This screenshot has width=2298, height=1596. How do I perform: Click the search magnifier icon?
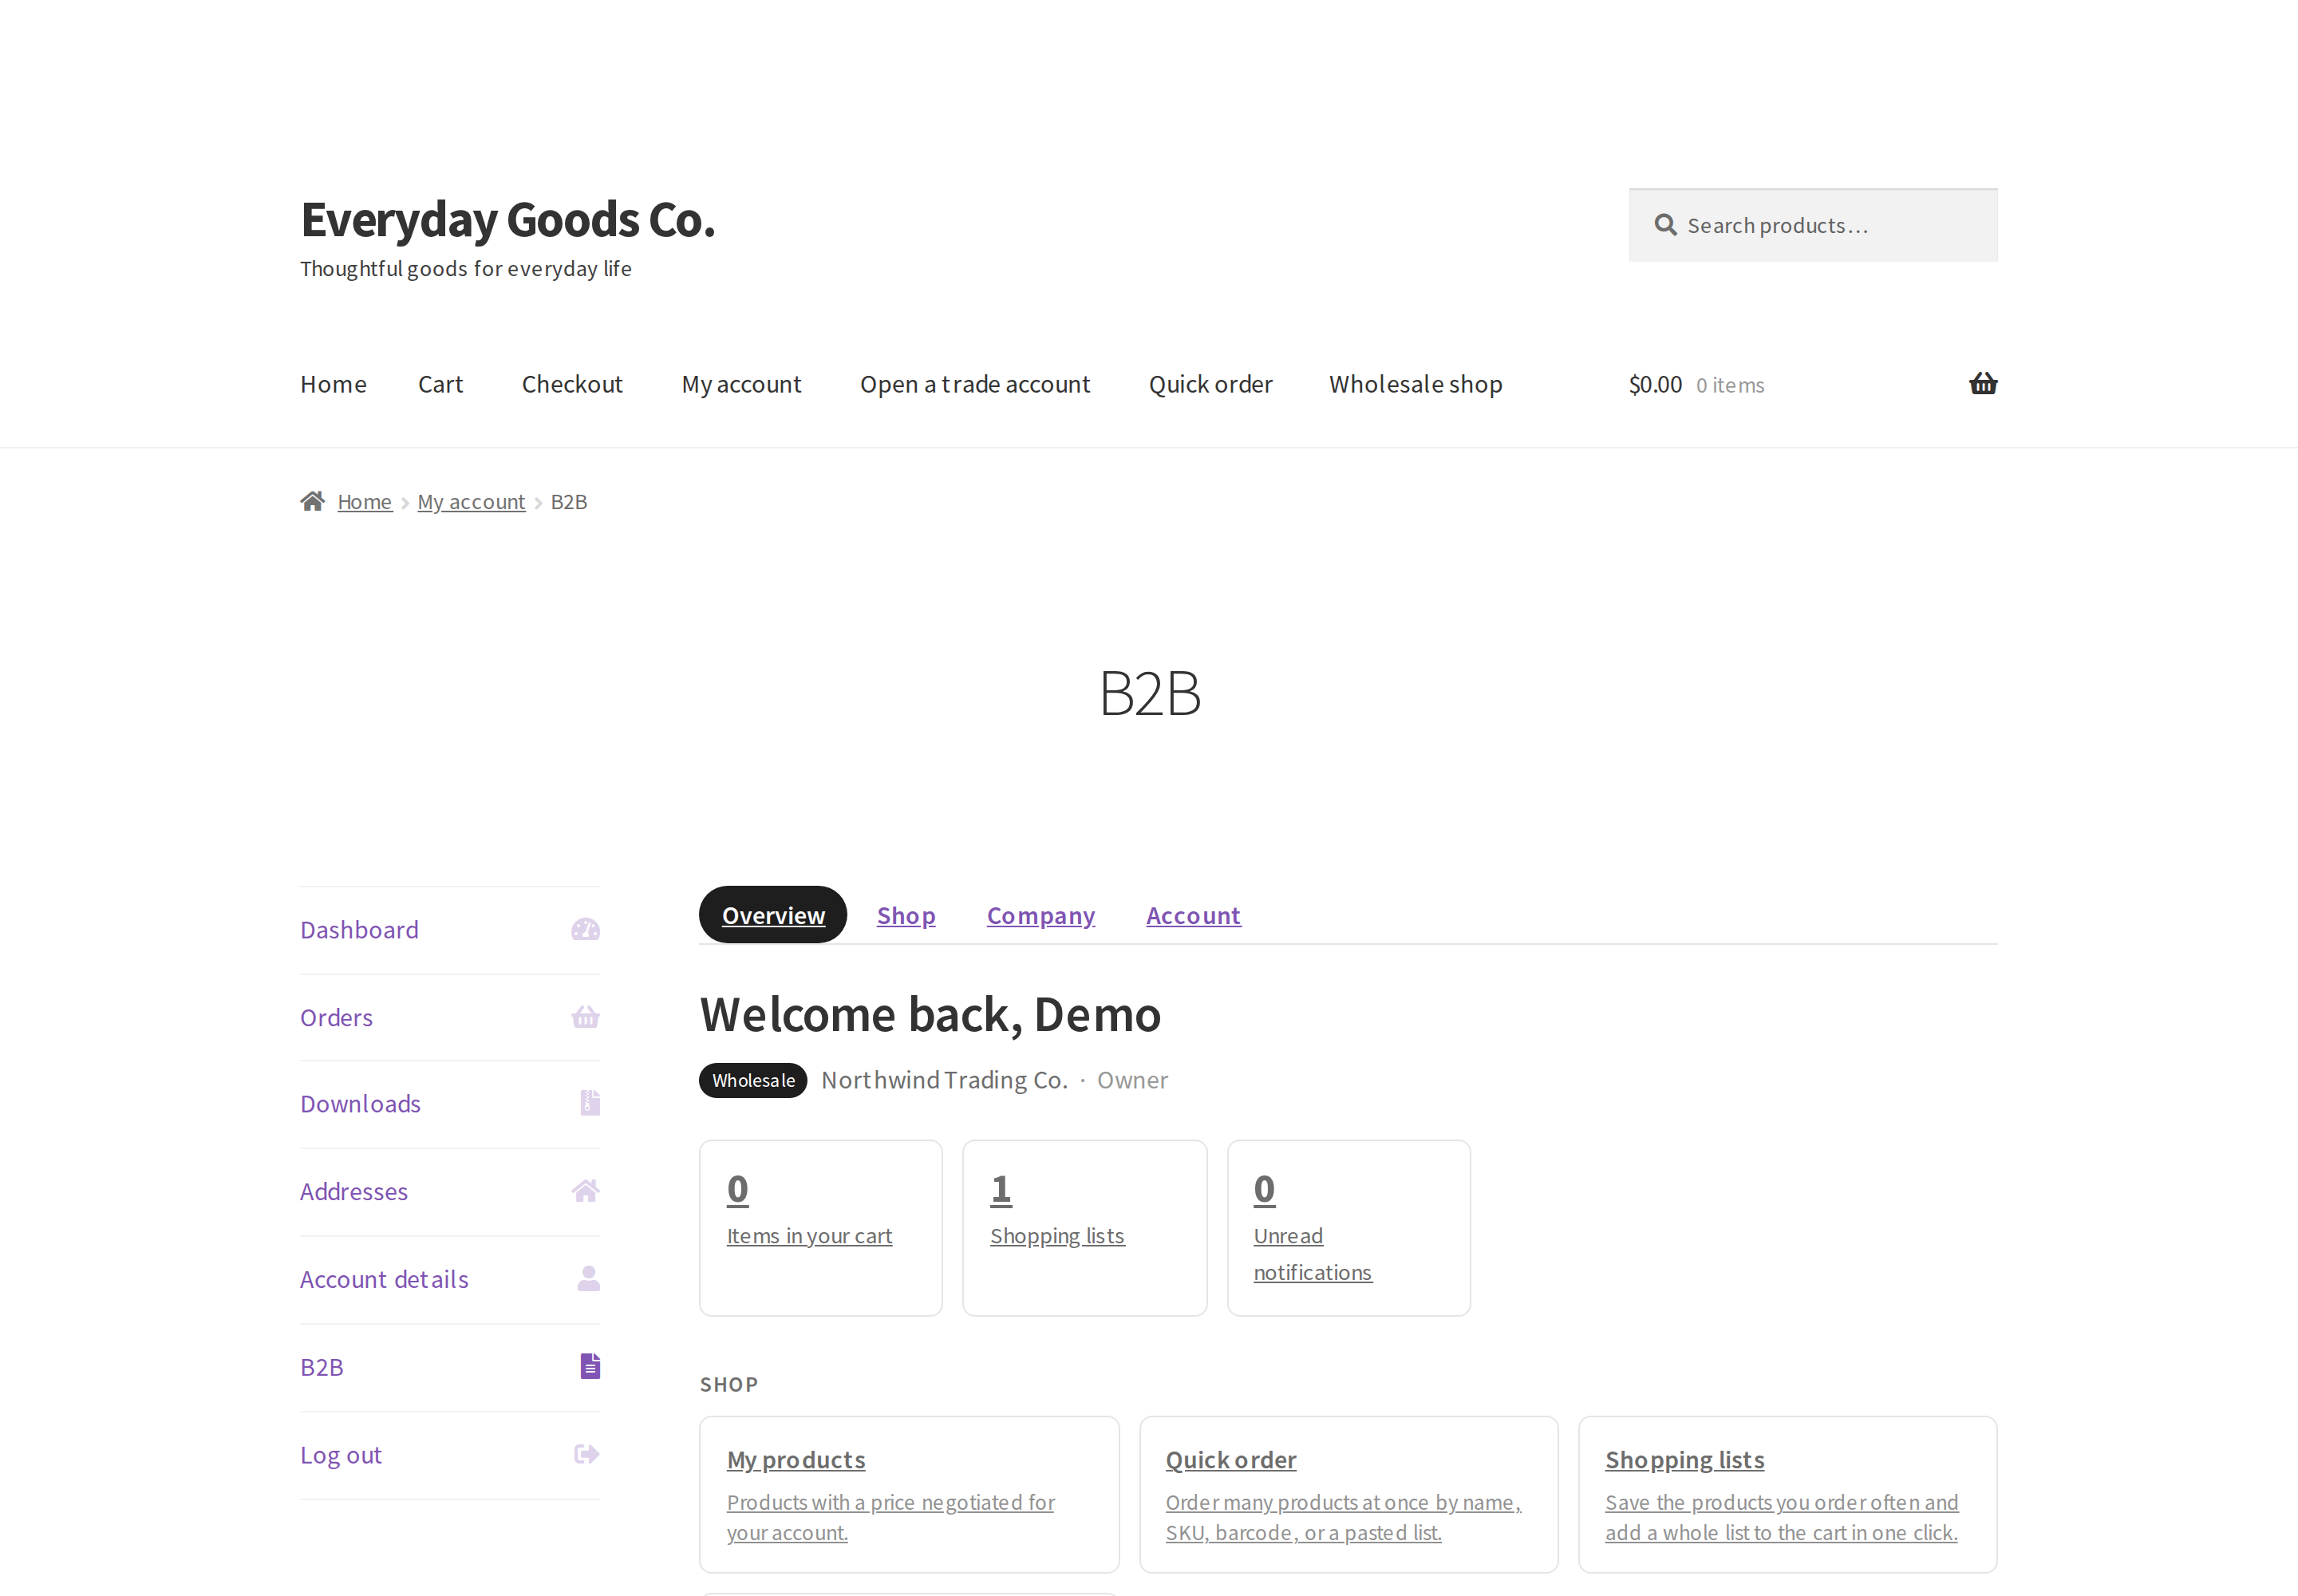[x=1665, y=225]
